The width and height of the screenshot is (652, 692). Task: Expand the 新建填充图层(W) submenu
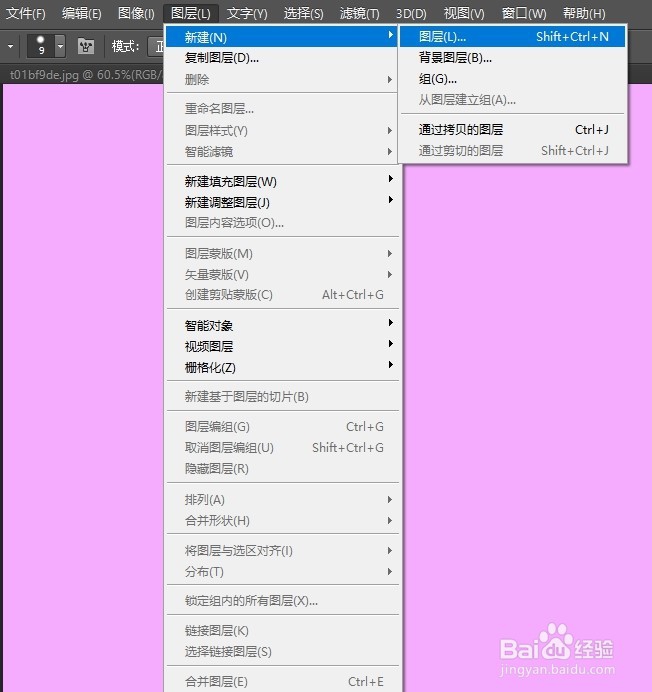283,181
